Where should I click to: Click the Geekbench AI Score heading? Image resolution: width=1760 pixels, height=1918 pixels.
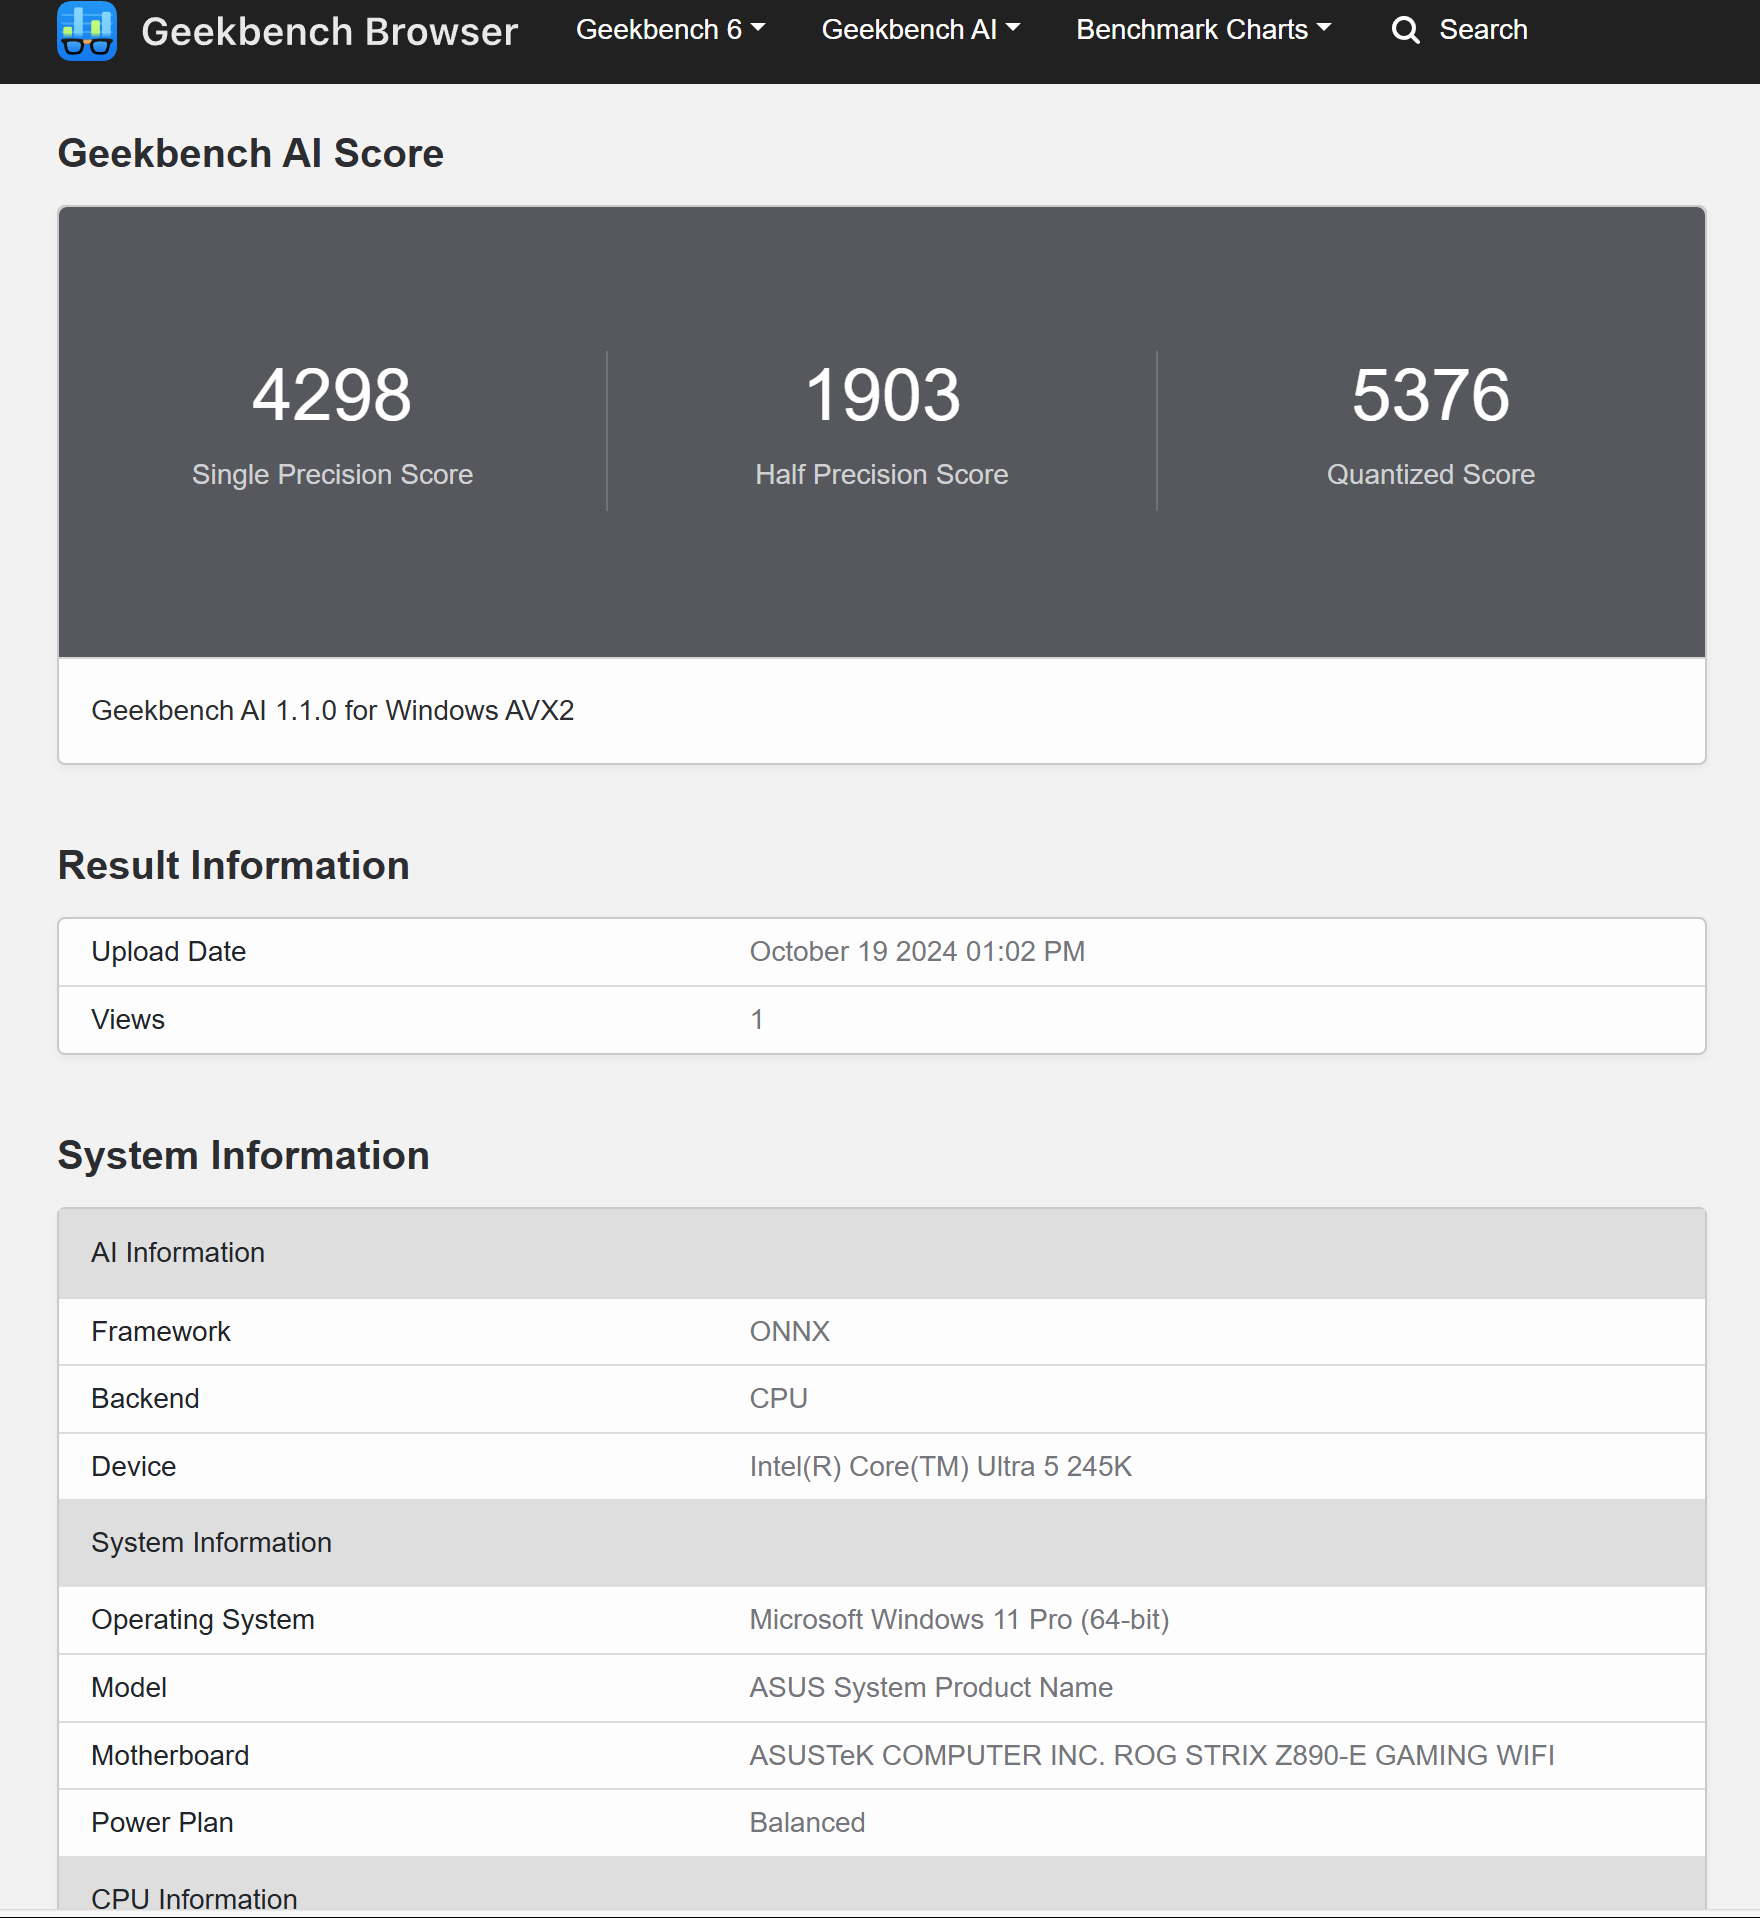coord(251,153)
